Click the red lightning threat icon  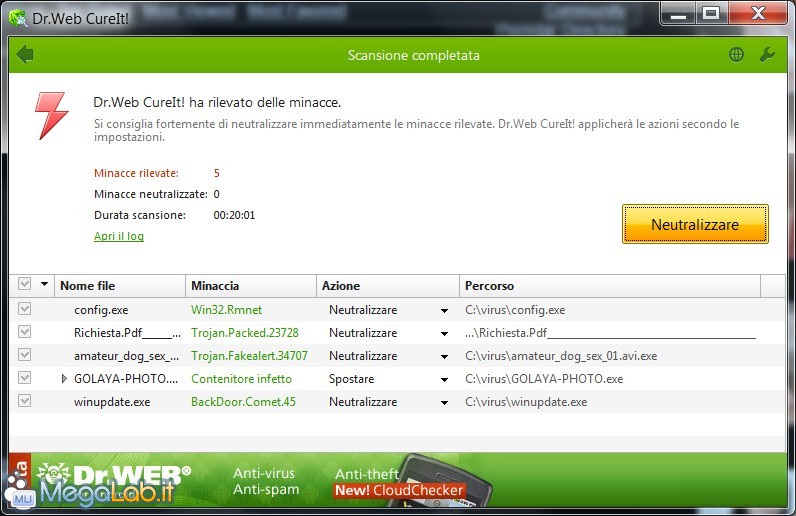51,116
